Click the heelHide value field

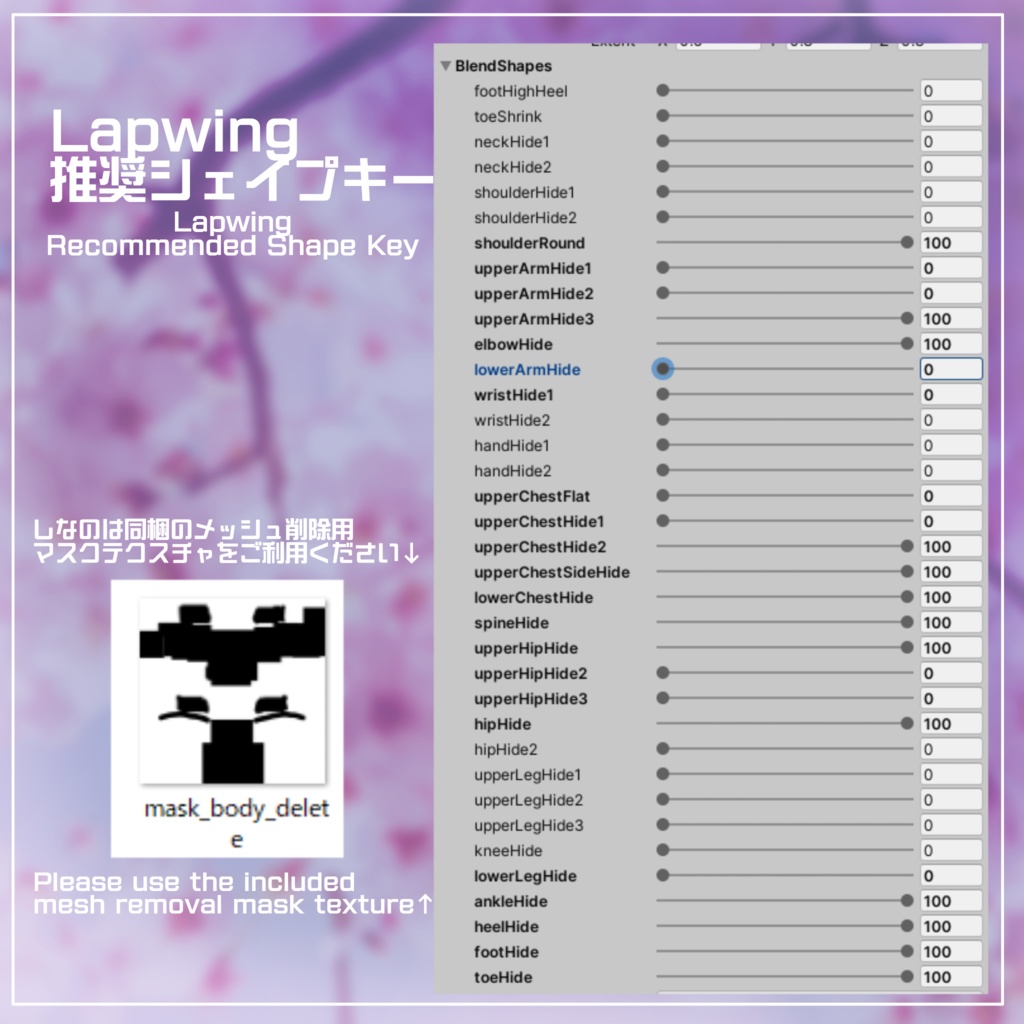[950, 926]
